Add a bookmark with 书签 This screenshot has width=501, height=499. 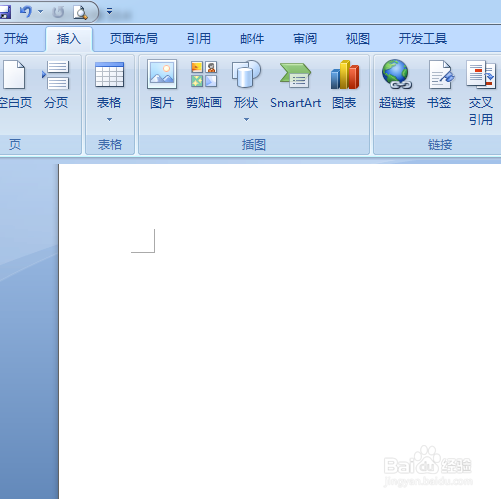click(439, 85)
